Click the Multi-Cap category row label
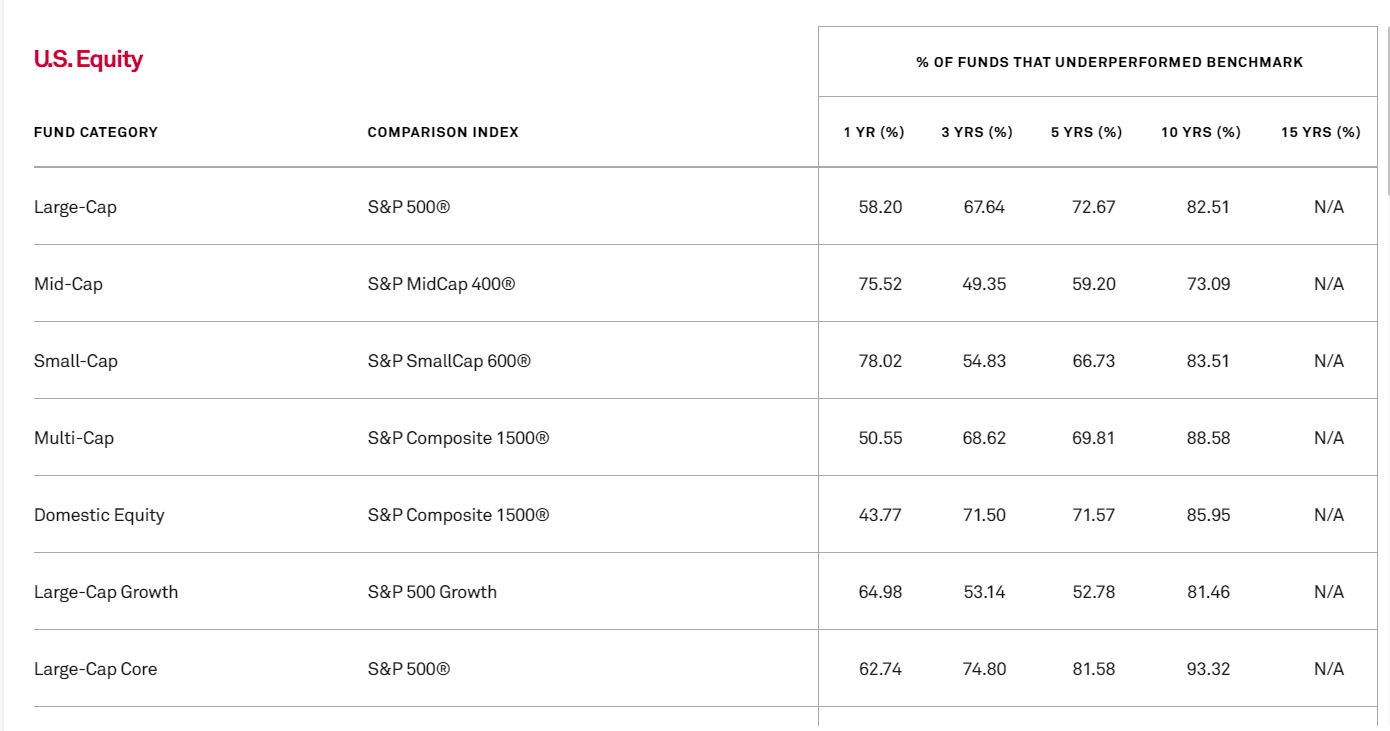The width and height of the screenshot is (1390, 731). [x=74, y=438]
